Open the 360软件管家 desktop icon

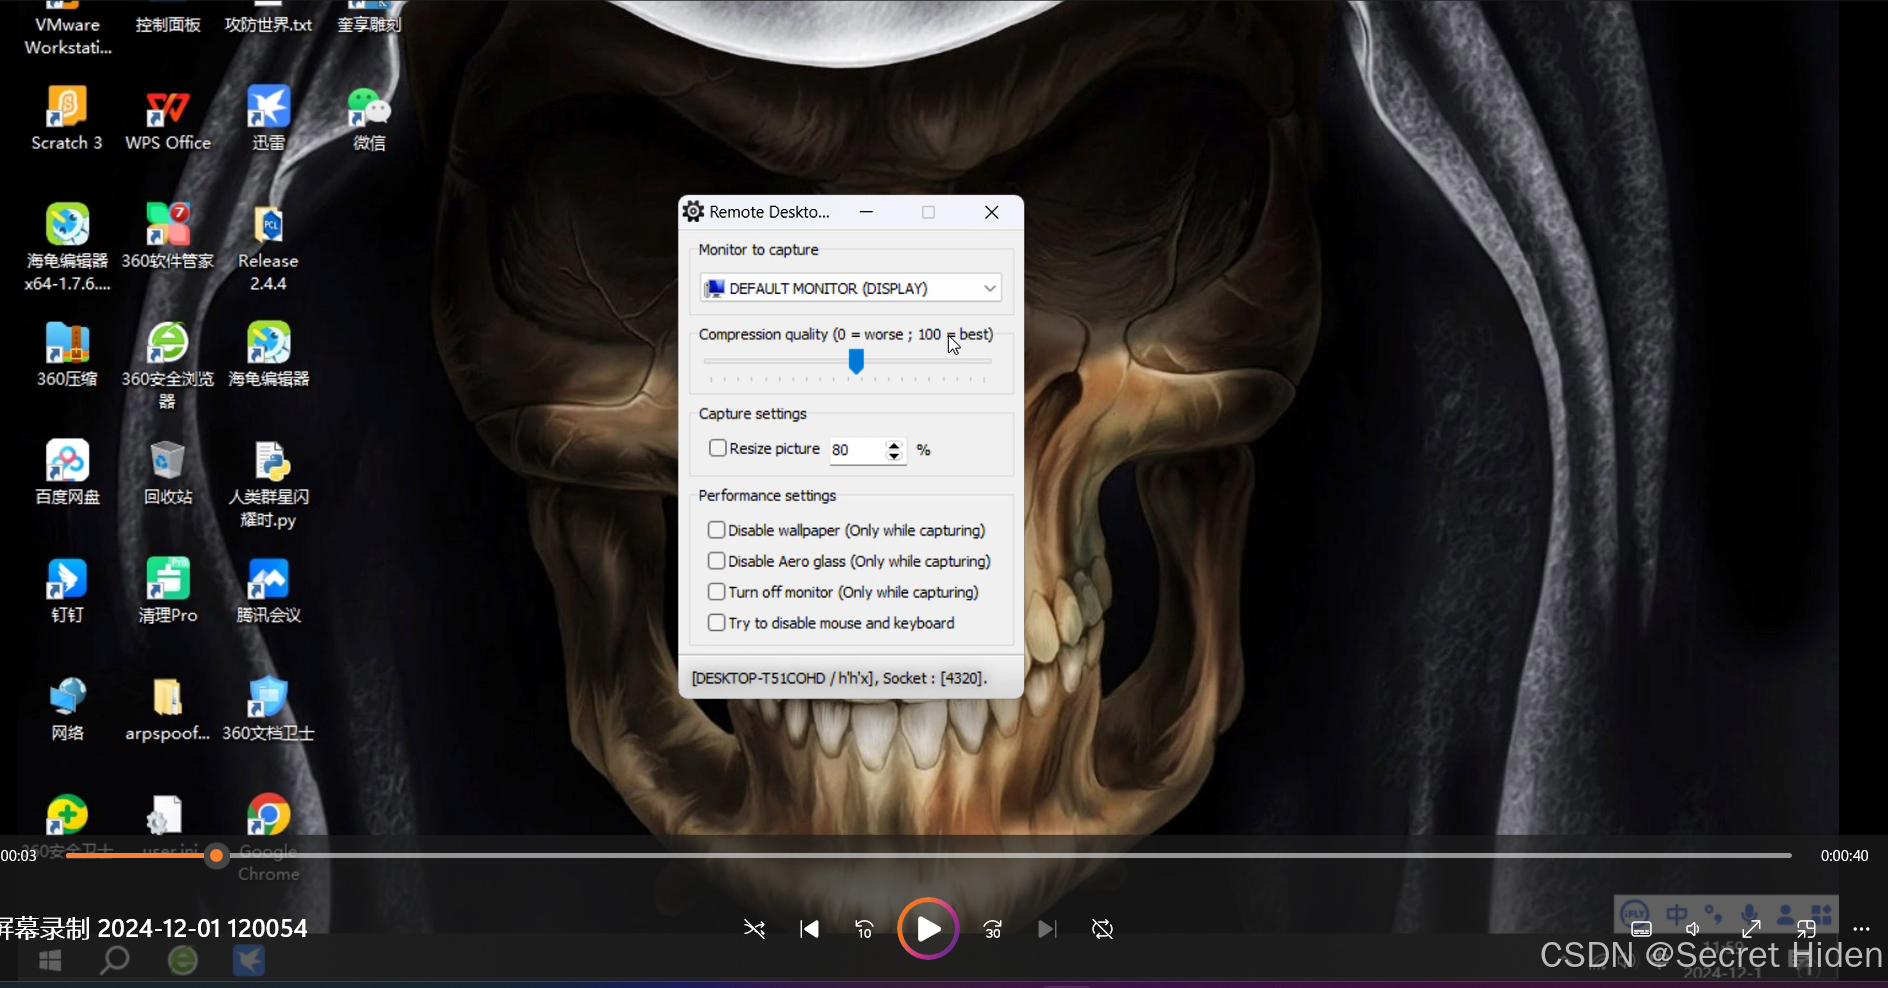point(168,236)
